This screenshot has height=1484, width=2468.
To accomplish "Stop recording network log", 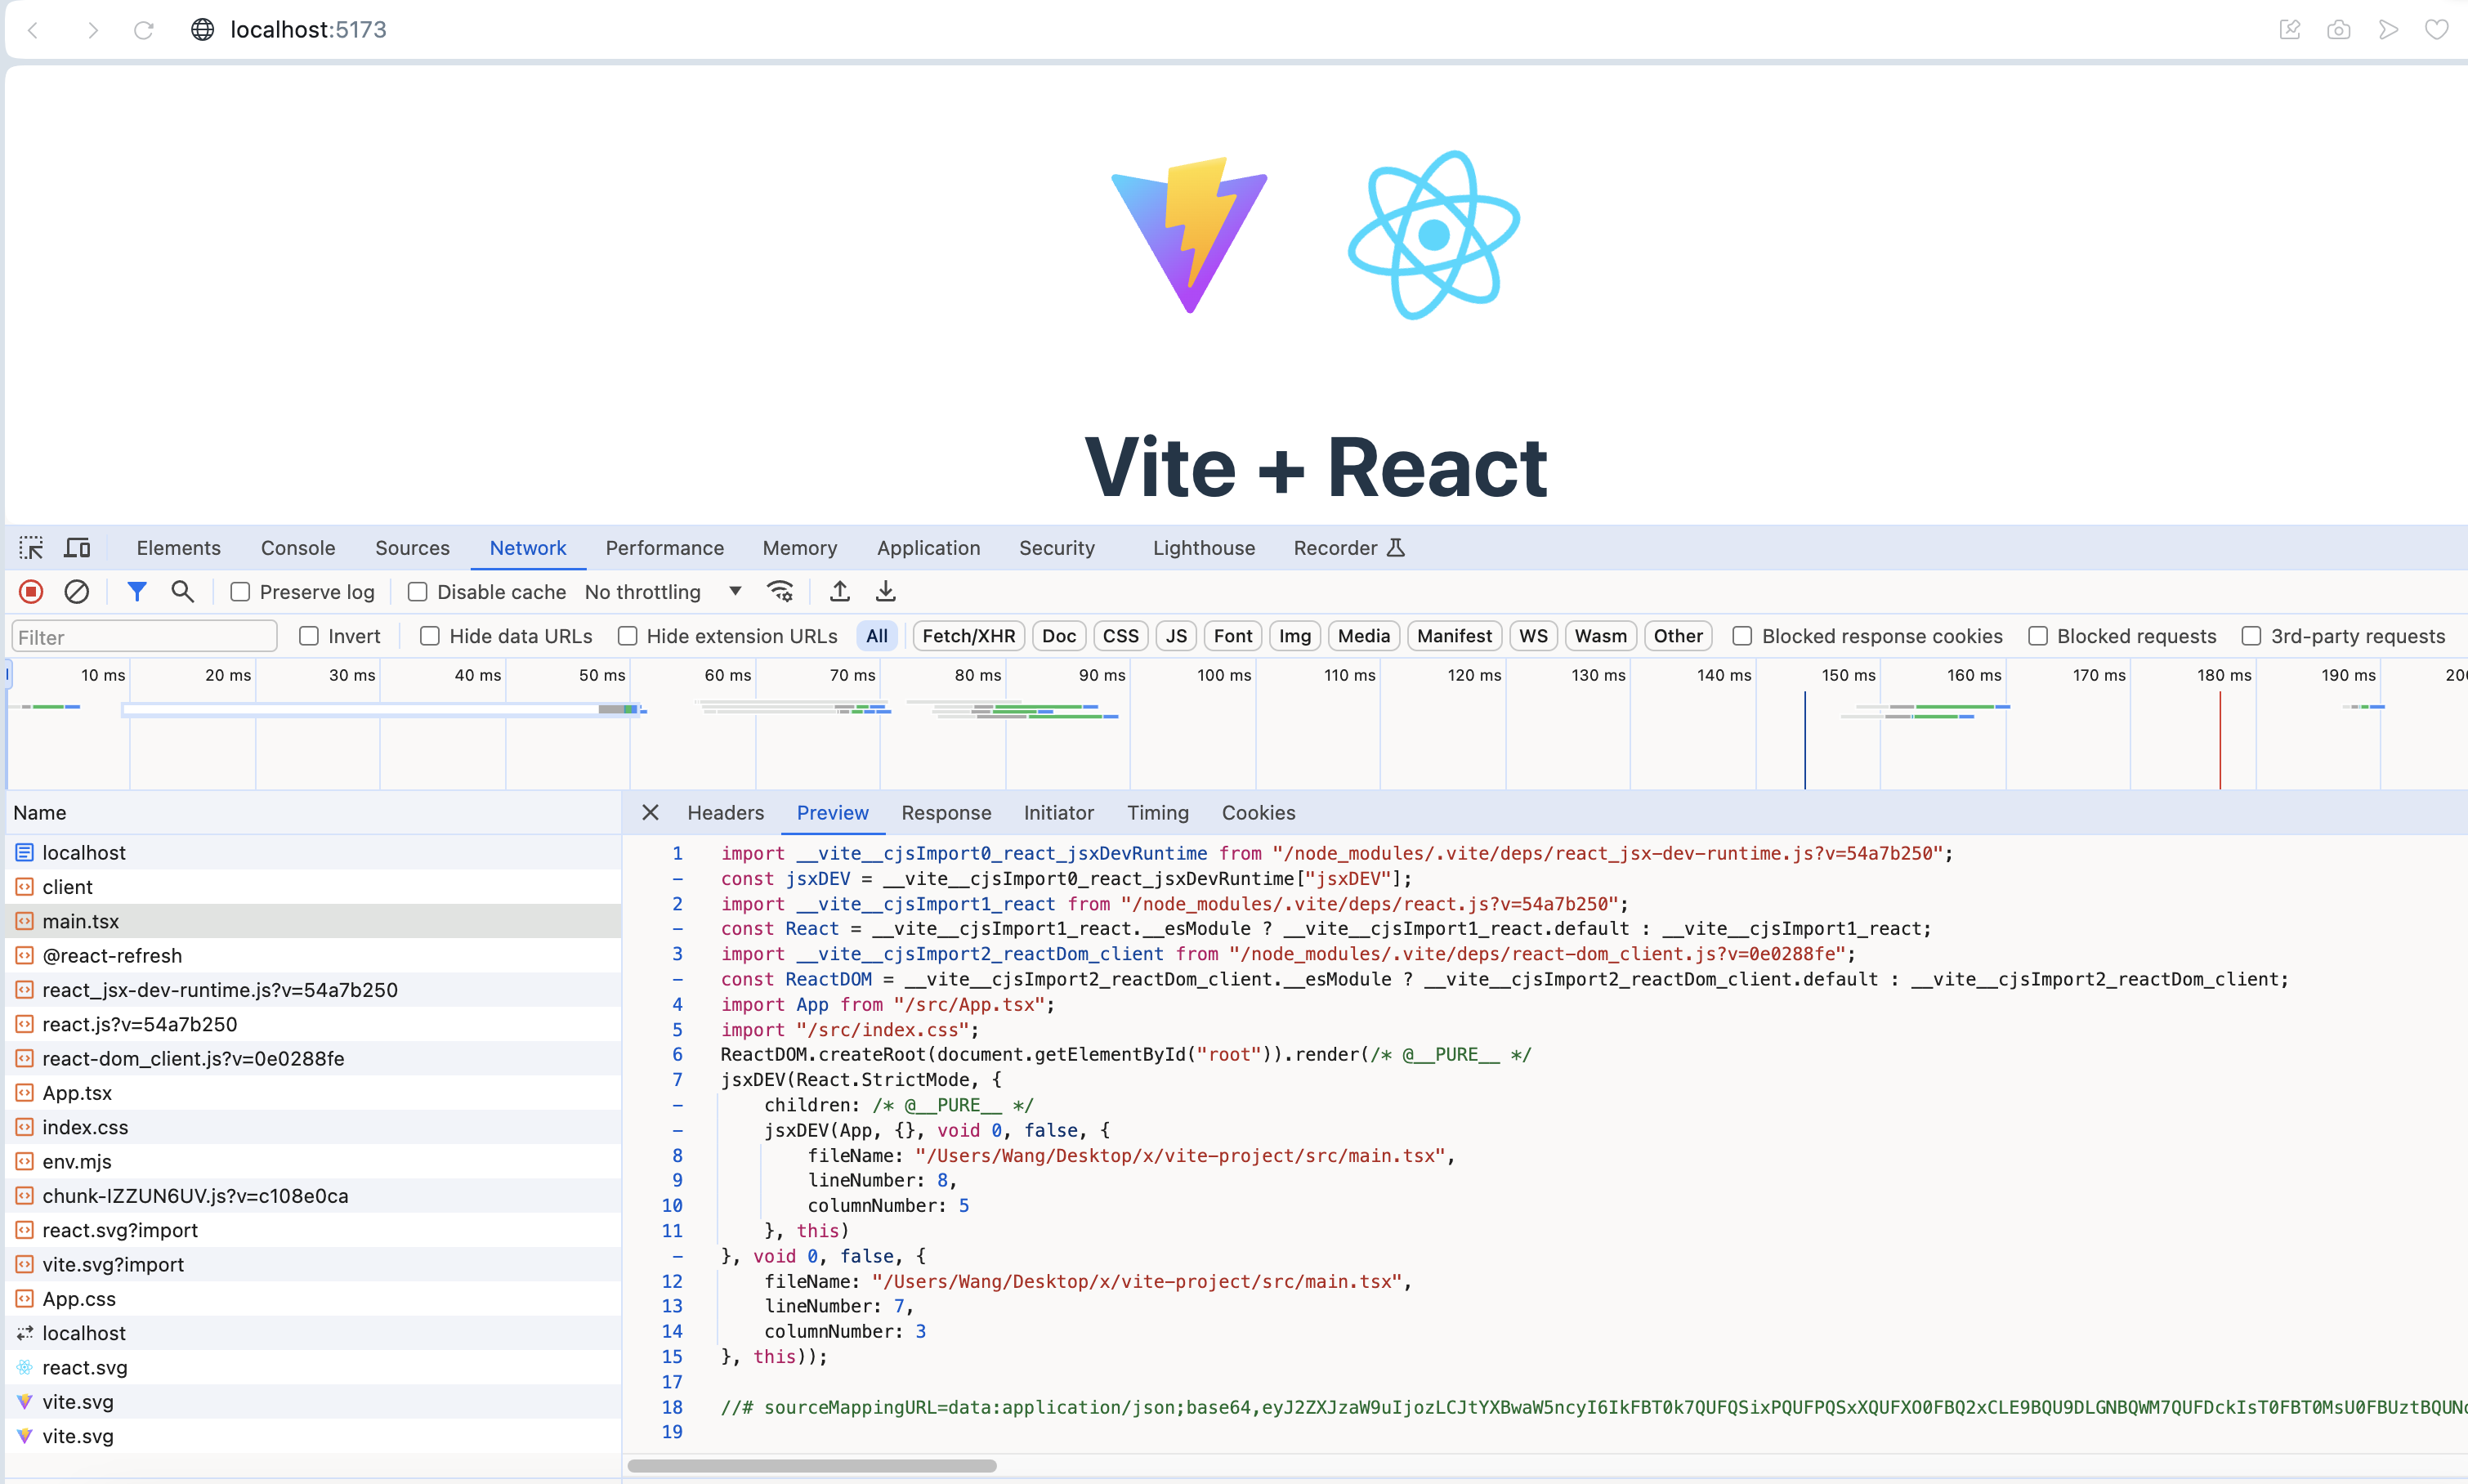I will point(31,592).
